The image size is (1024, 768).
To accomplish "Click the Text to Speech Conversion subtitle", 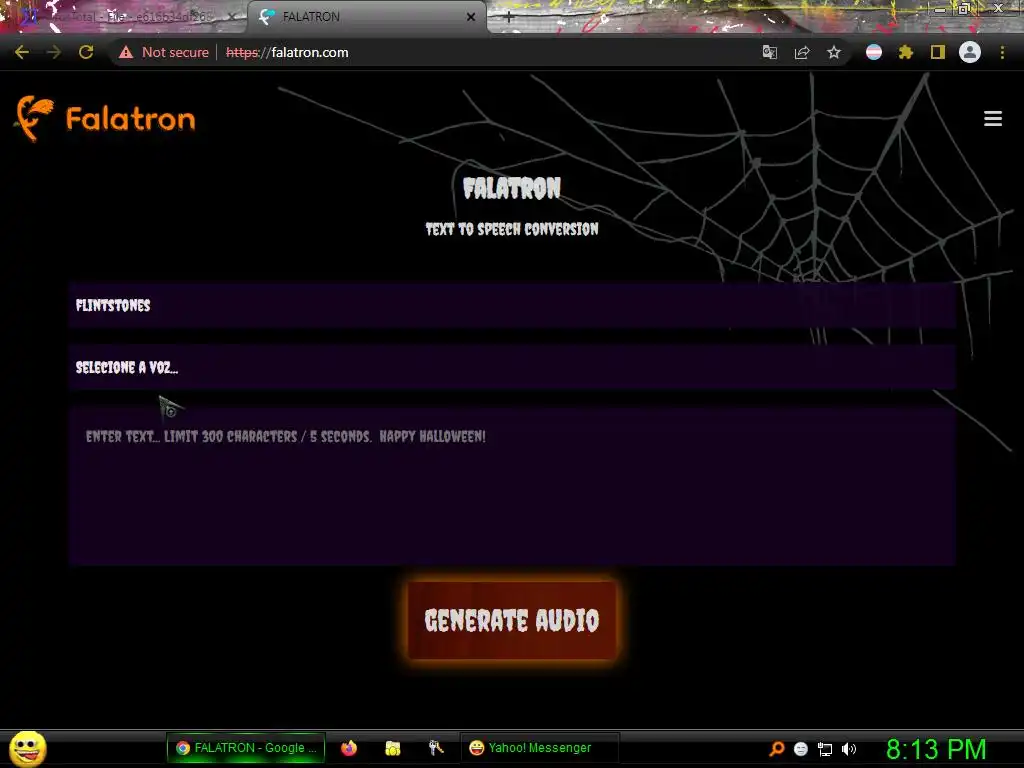I will tap(512, 229).
